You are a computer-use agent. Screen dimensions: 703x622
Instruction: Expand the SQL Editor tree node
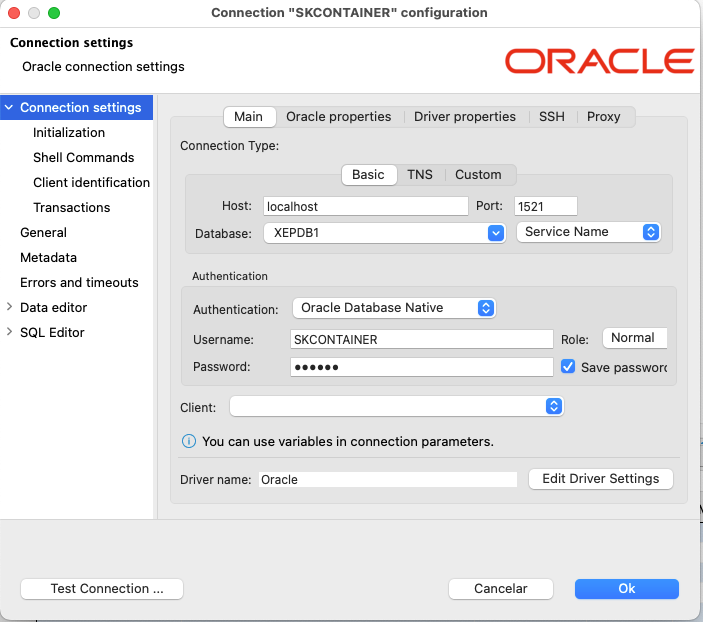(10, 333)
